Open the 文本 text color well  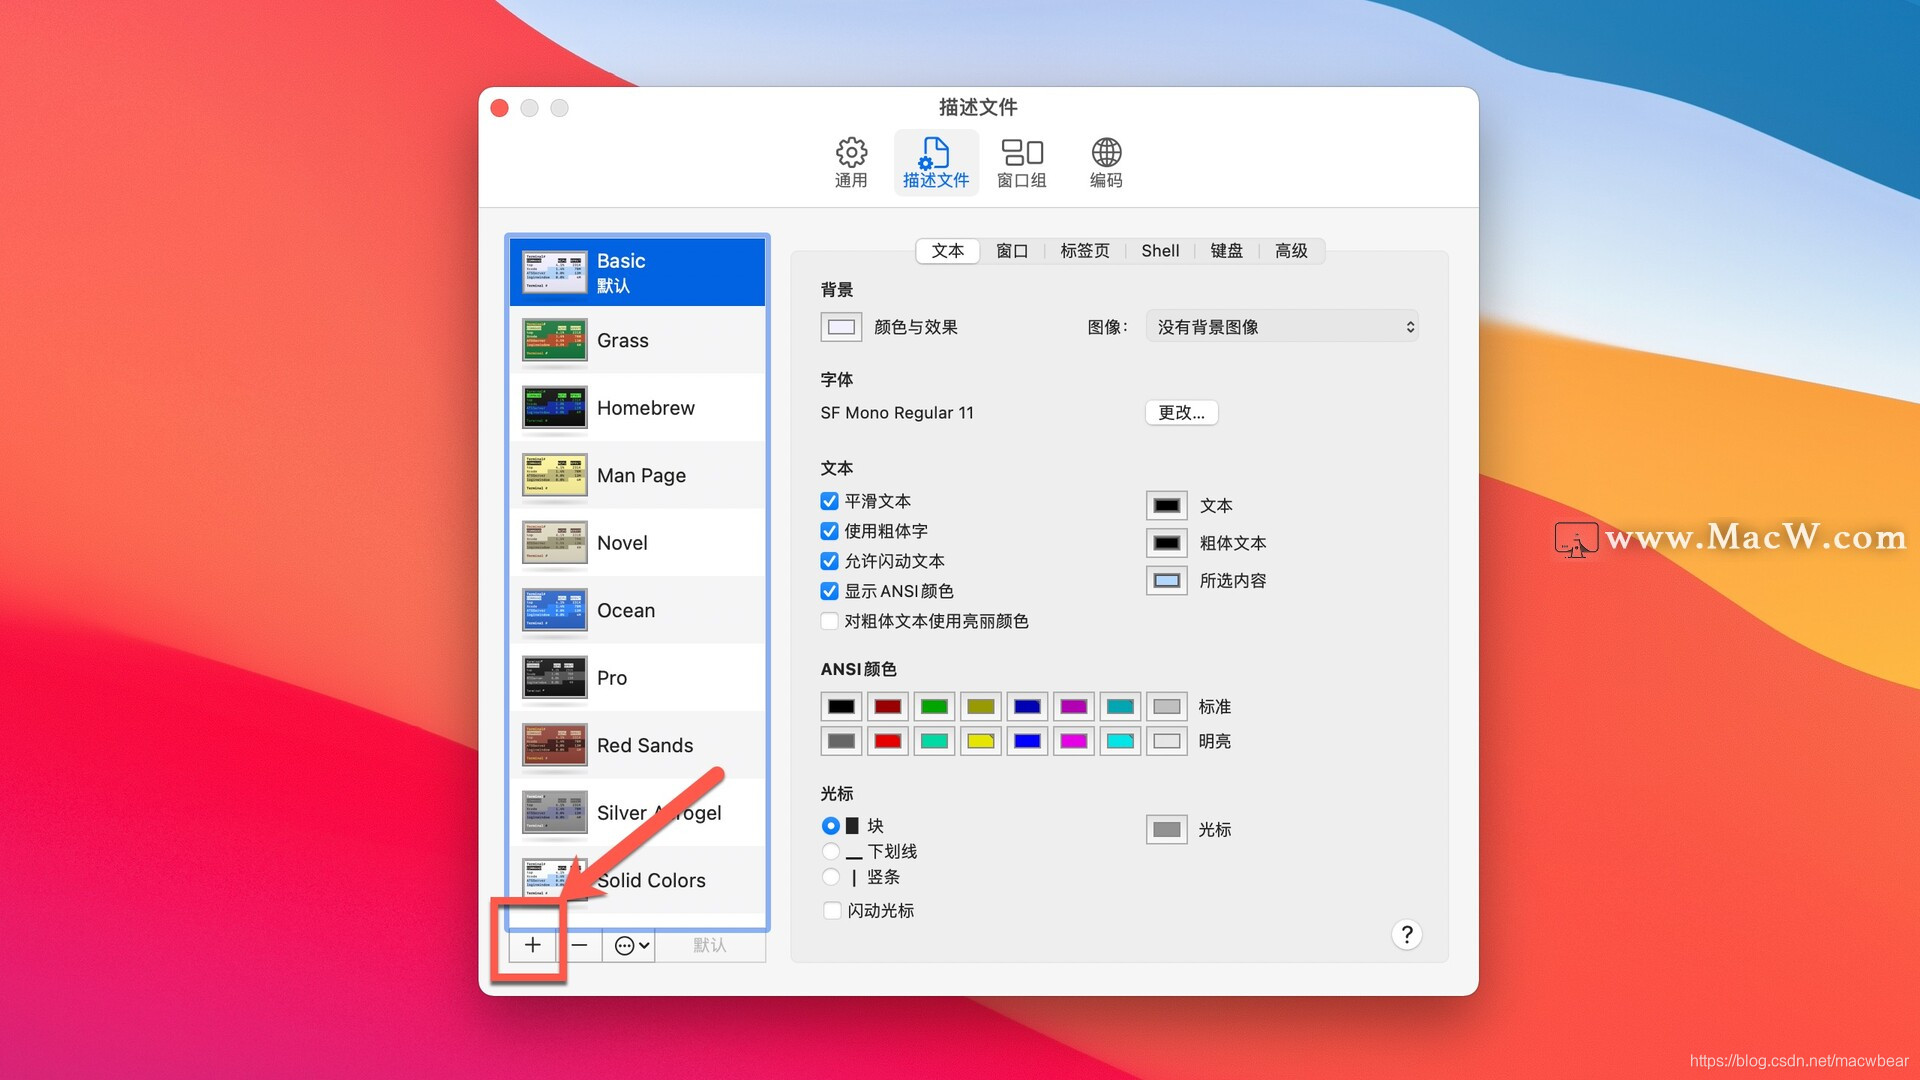click(x=1166, y=505)
